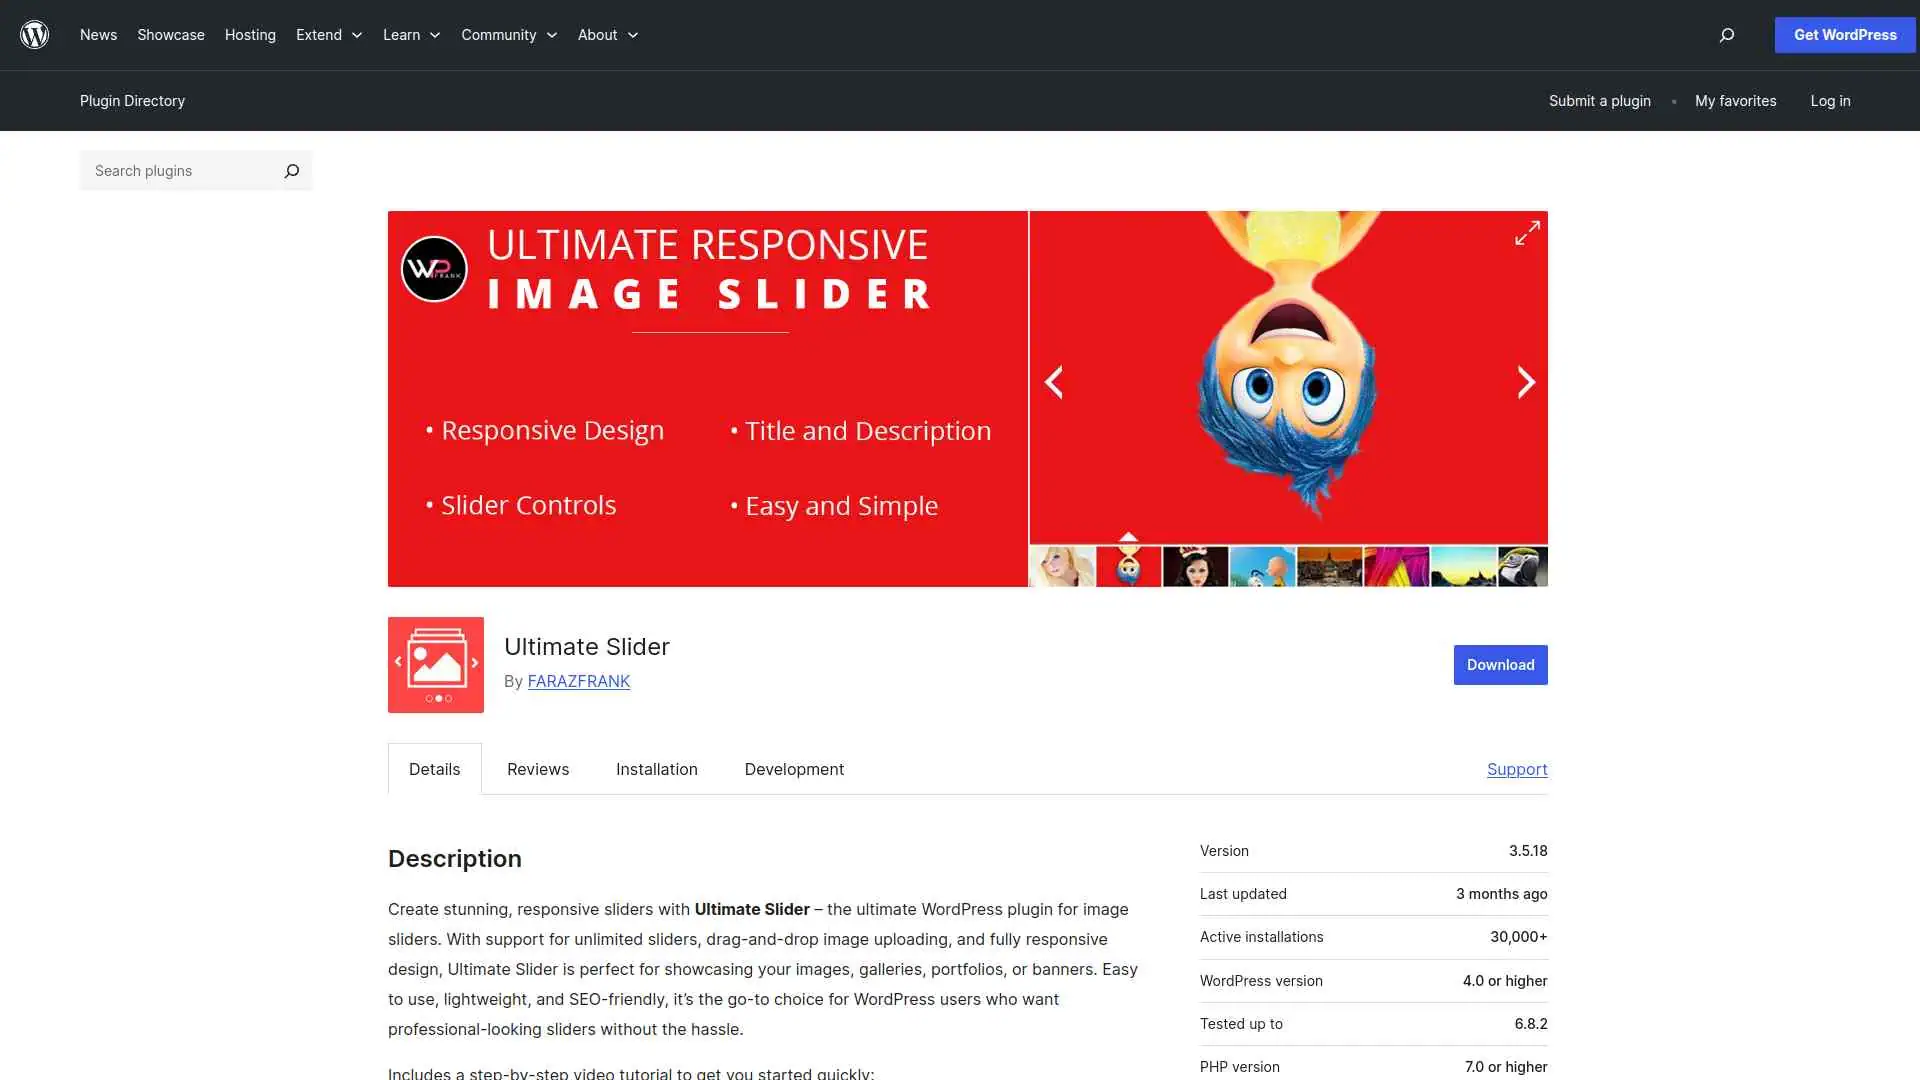Screen dimensions: 1920x1080
Task: View the Development tab
Action: coord(793,769)
